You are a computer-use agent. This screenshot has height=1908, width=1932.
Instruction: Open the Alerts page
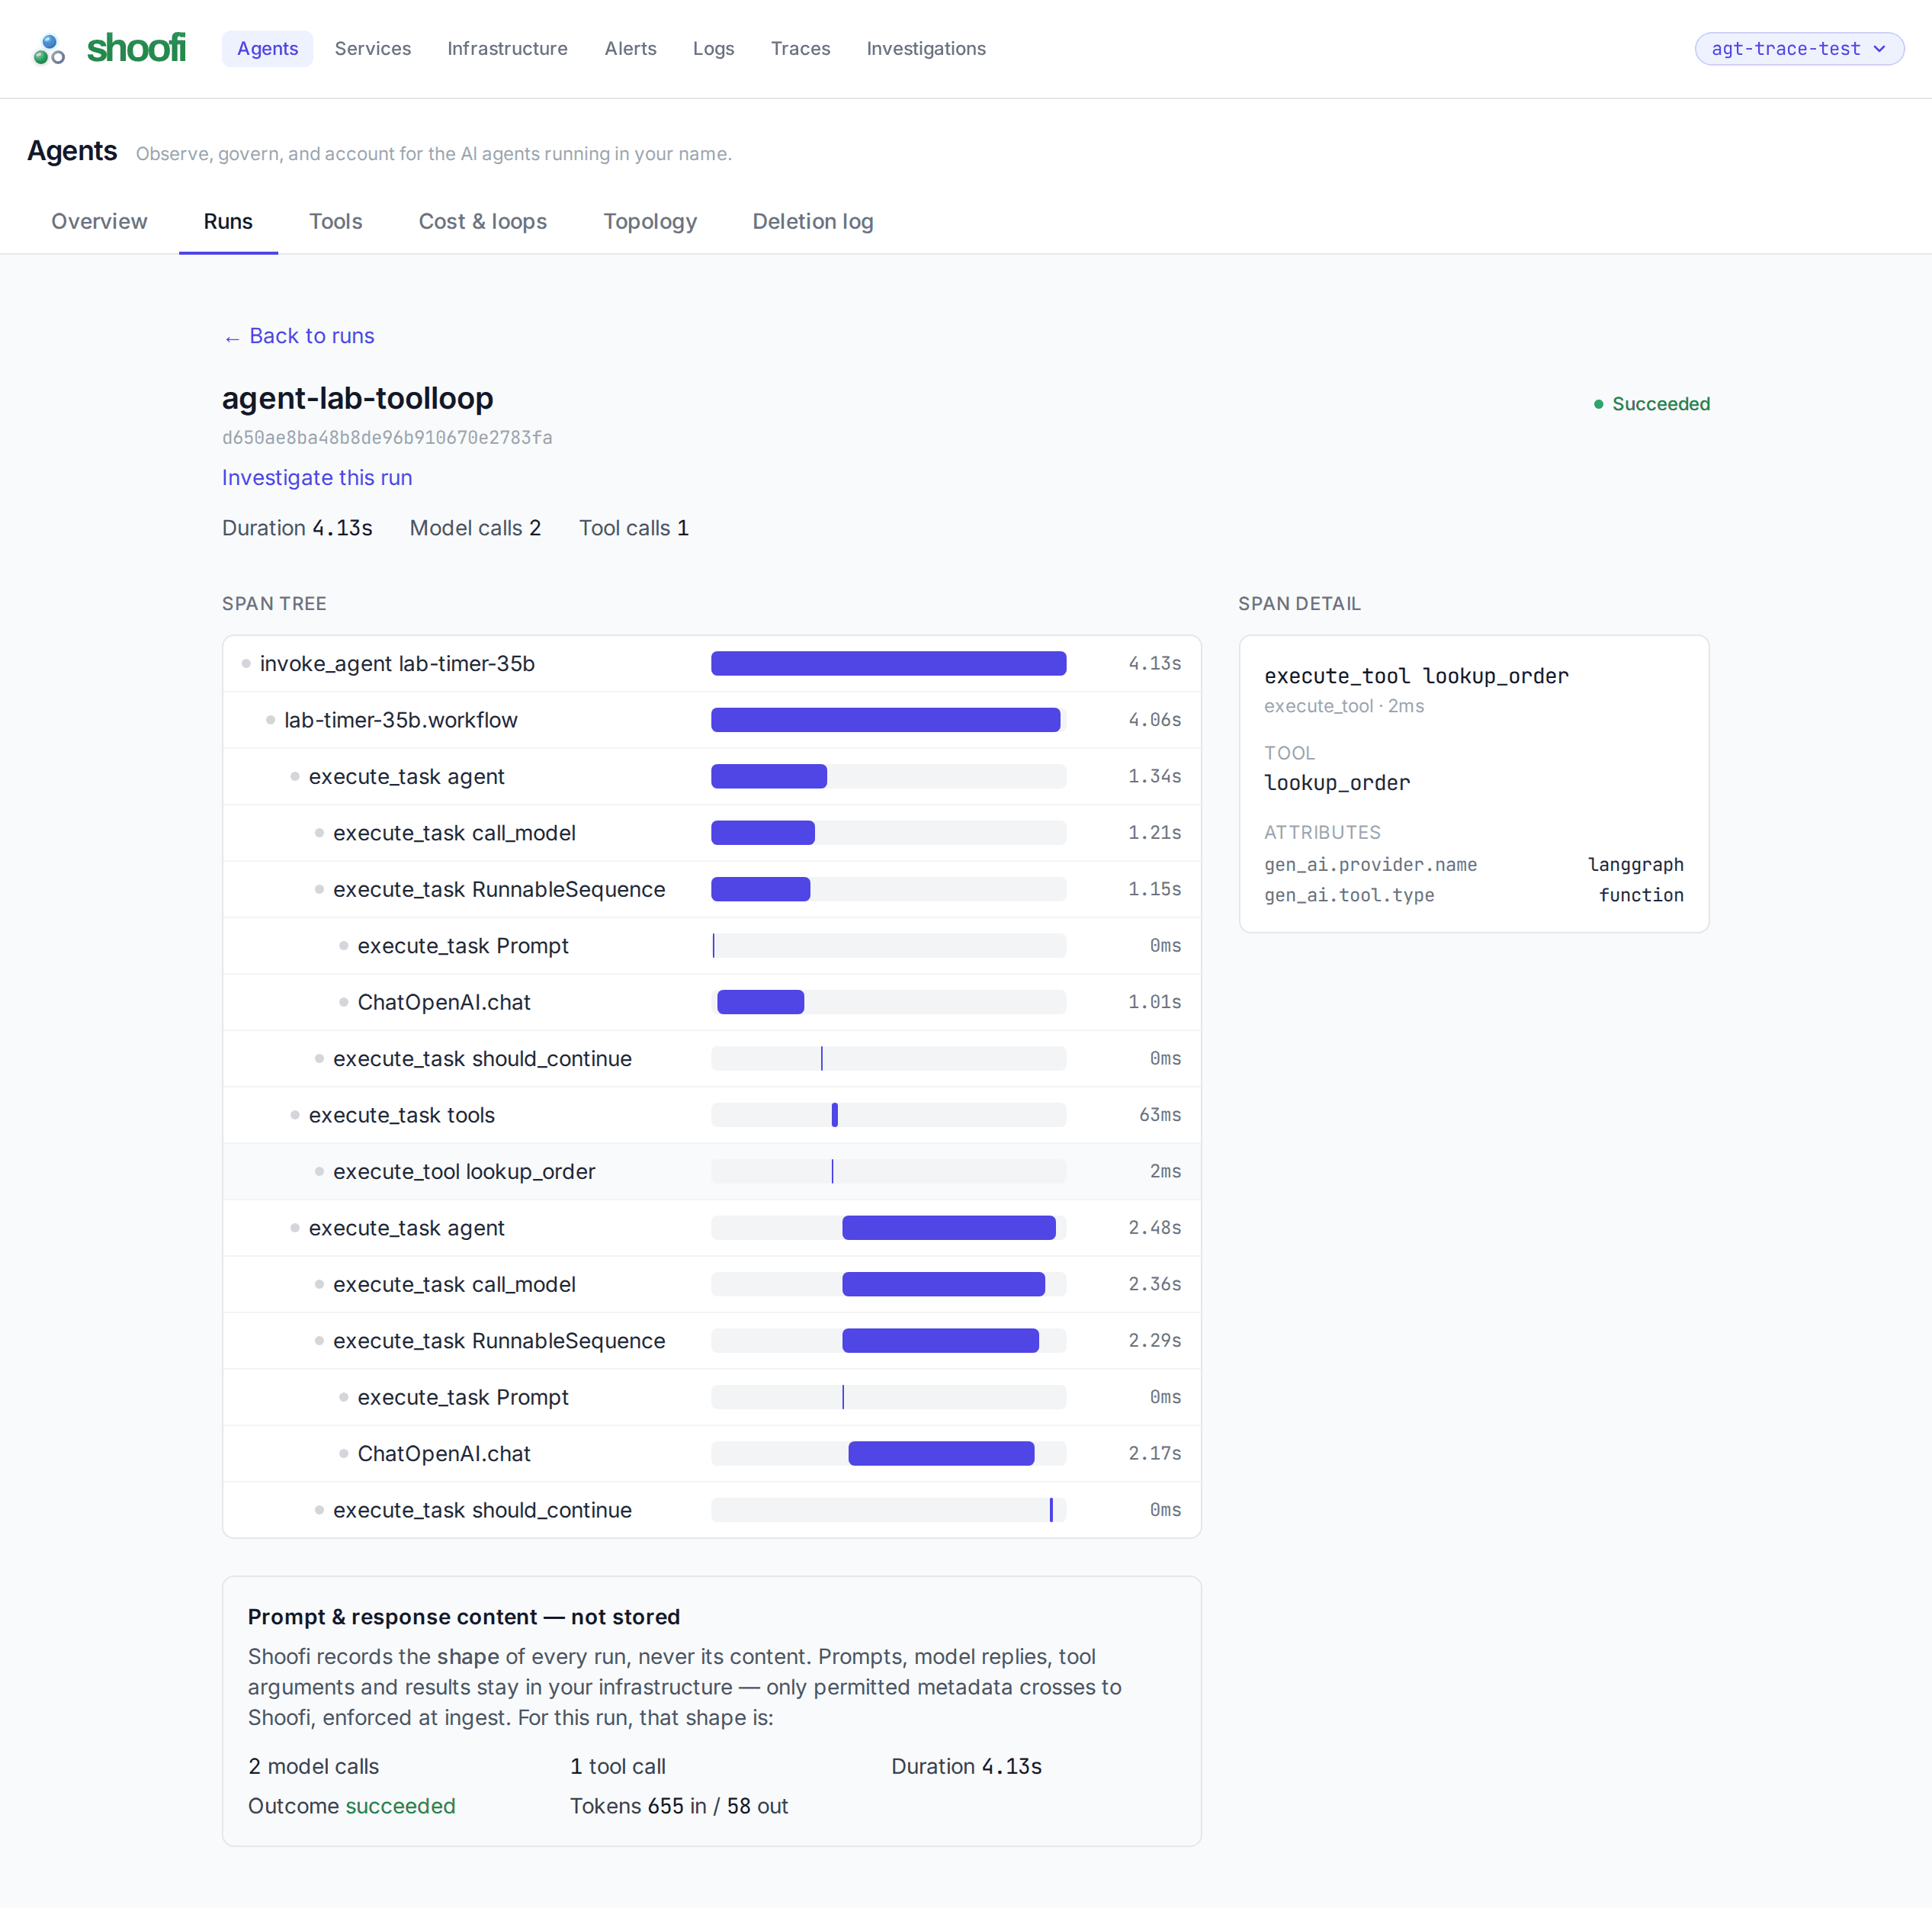pos(630,49)
